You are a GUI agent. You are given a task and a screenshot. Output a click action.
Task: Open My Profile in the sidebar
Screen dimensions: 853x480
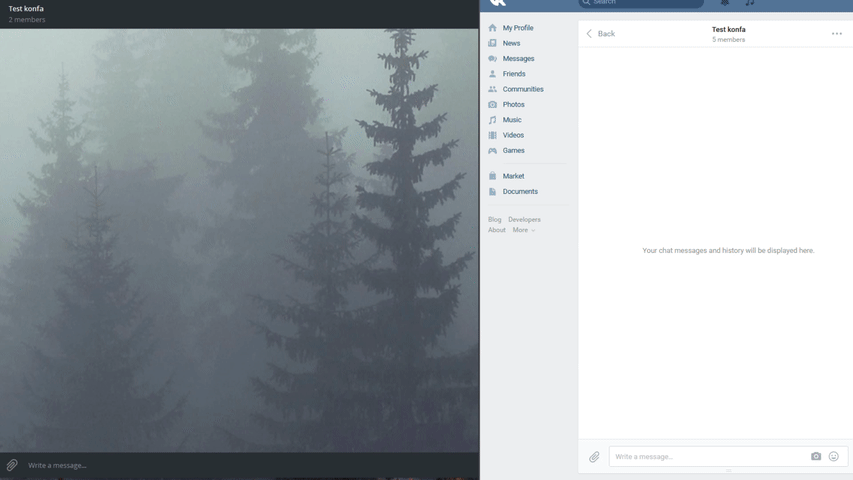pyautogui.click(x=518, y=28)
